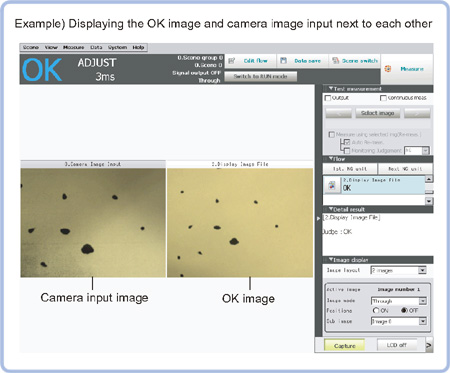Screen dimensions: 450x373
Task: Click the camera input image view
Action: click(x=93, y=223)
